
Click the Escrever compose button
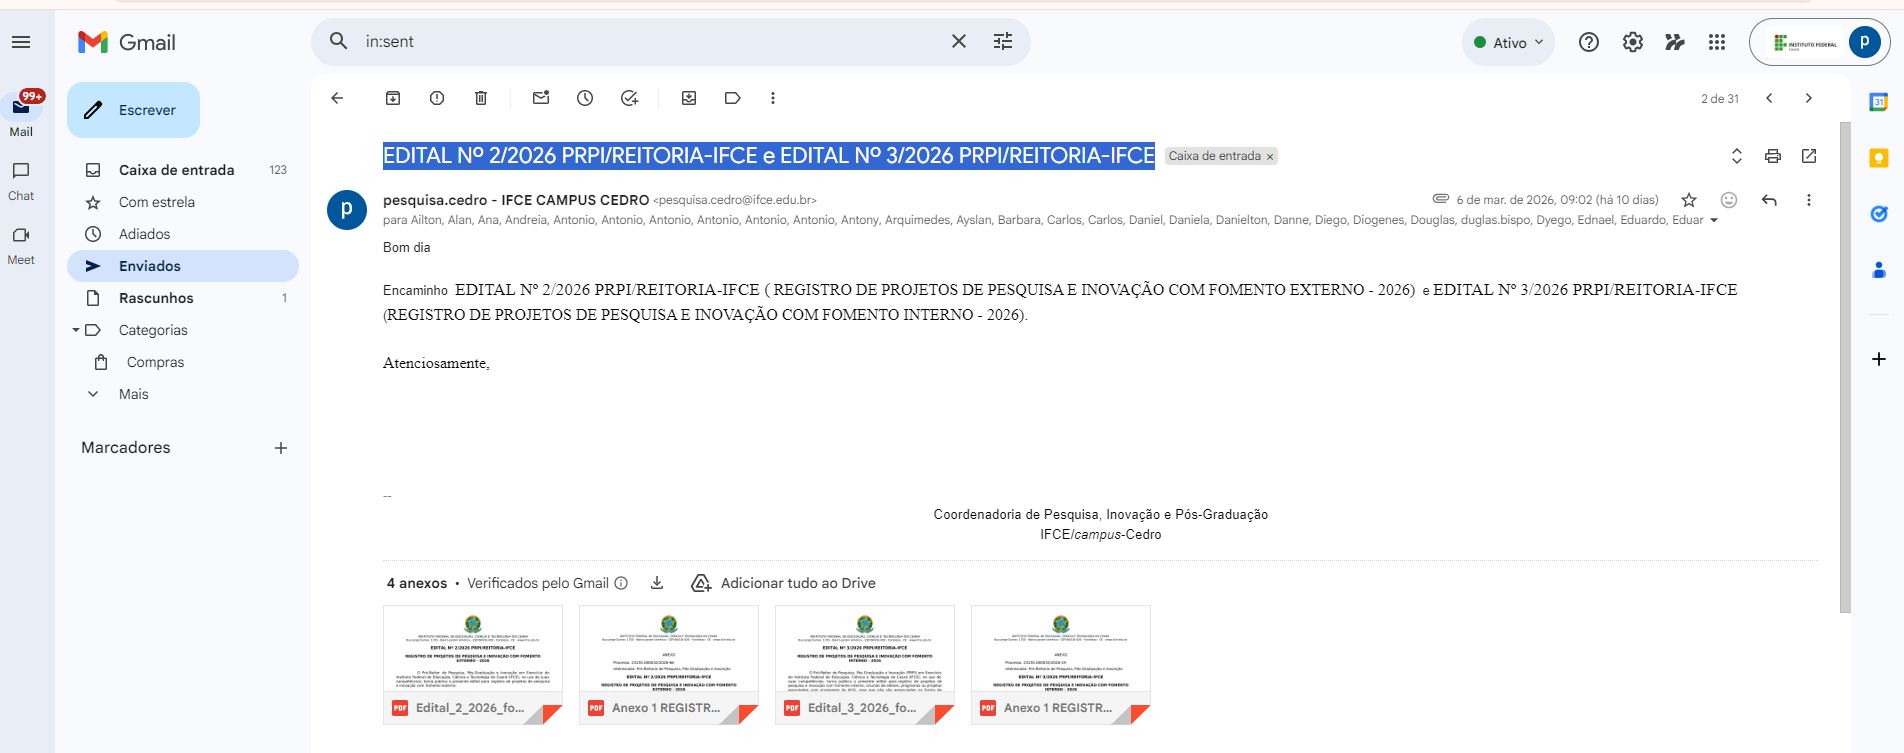click(133, 110)
